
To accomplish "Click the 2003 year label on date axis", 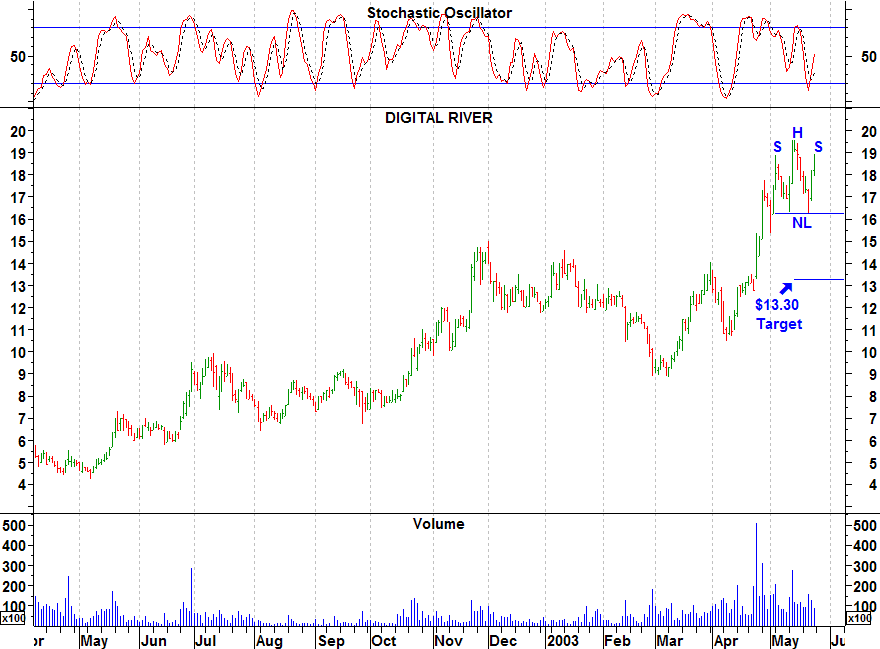I will click(563, 641).
